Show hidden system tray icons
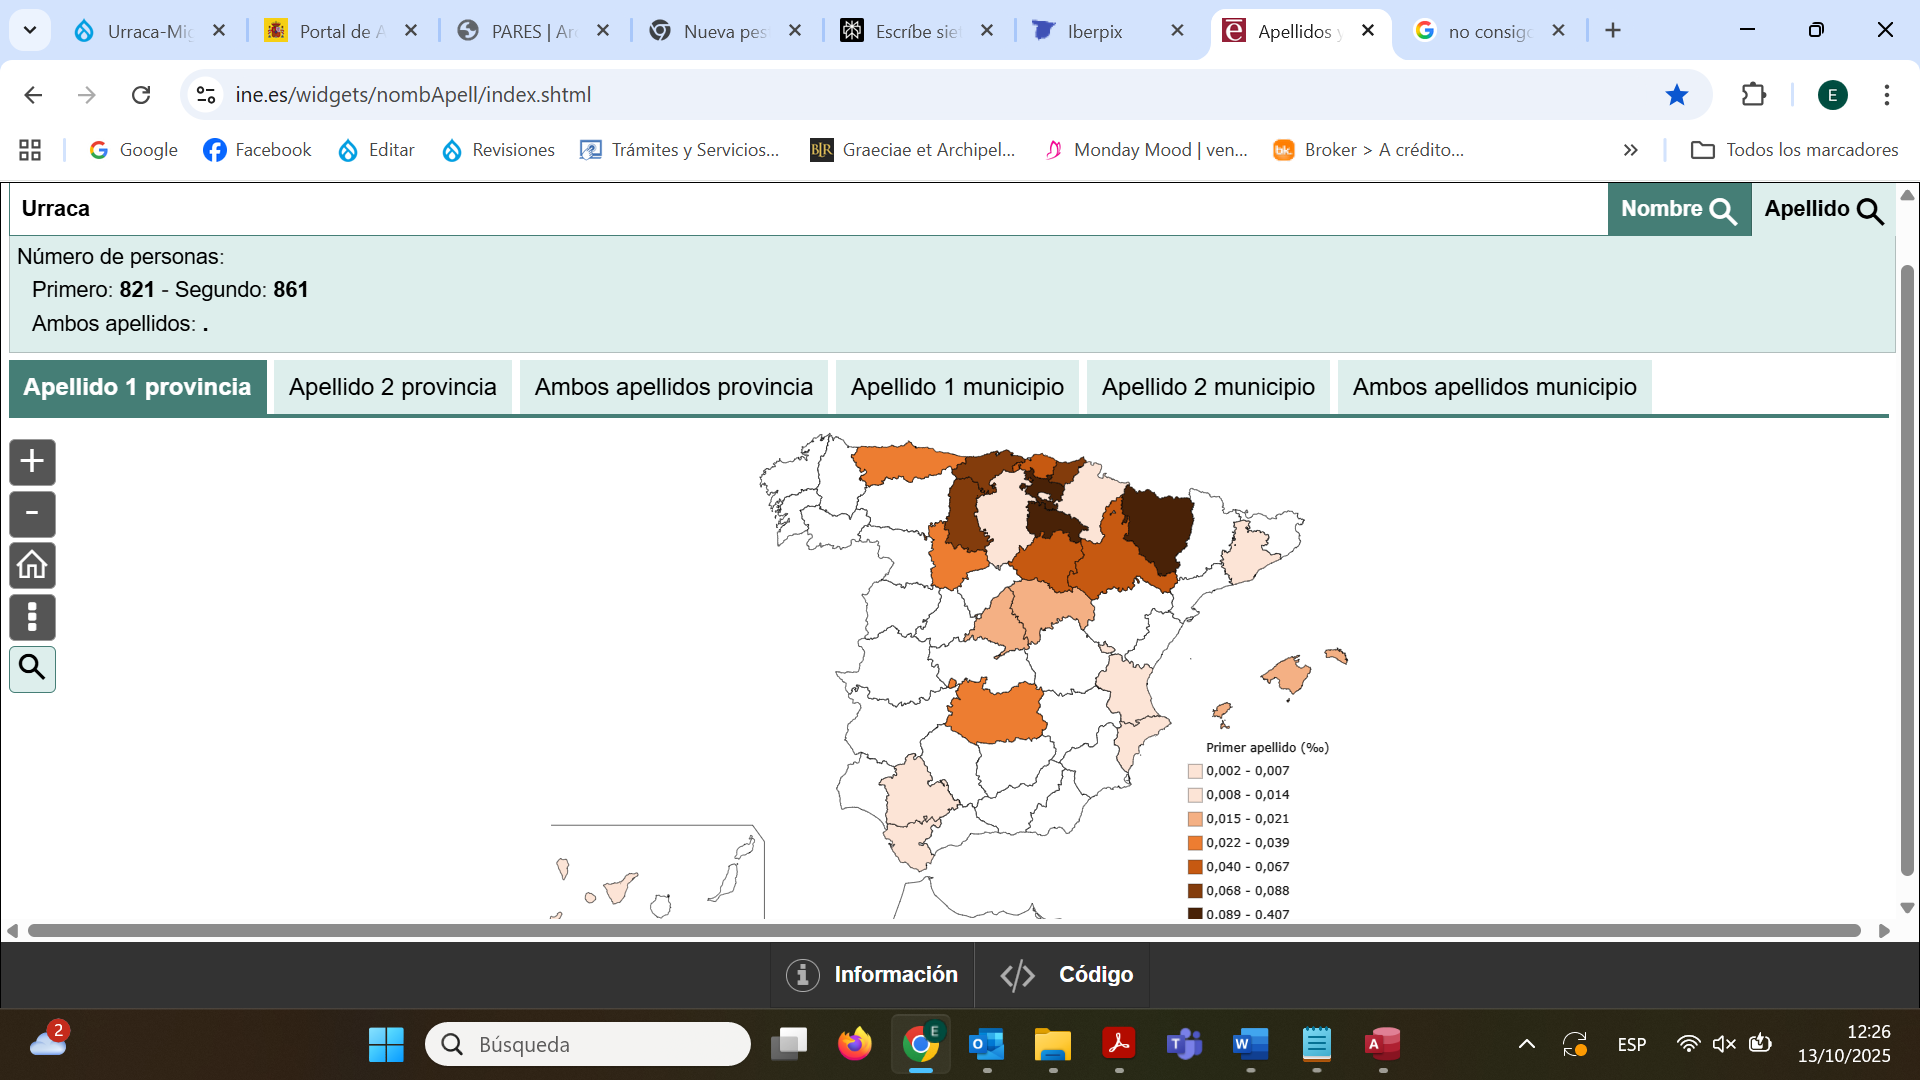 (x=1526, y=1044)
